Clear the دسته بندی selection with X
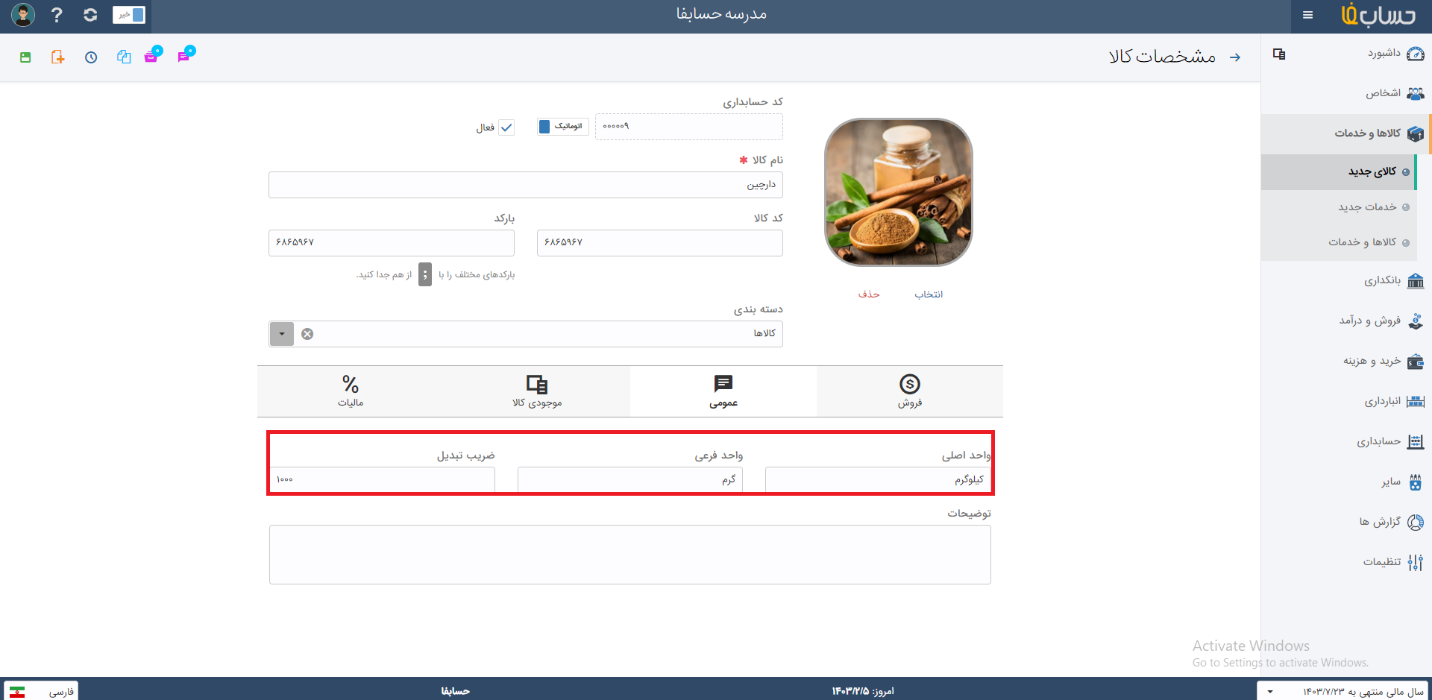1432x700 pixels. [x=307, y=334]
